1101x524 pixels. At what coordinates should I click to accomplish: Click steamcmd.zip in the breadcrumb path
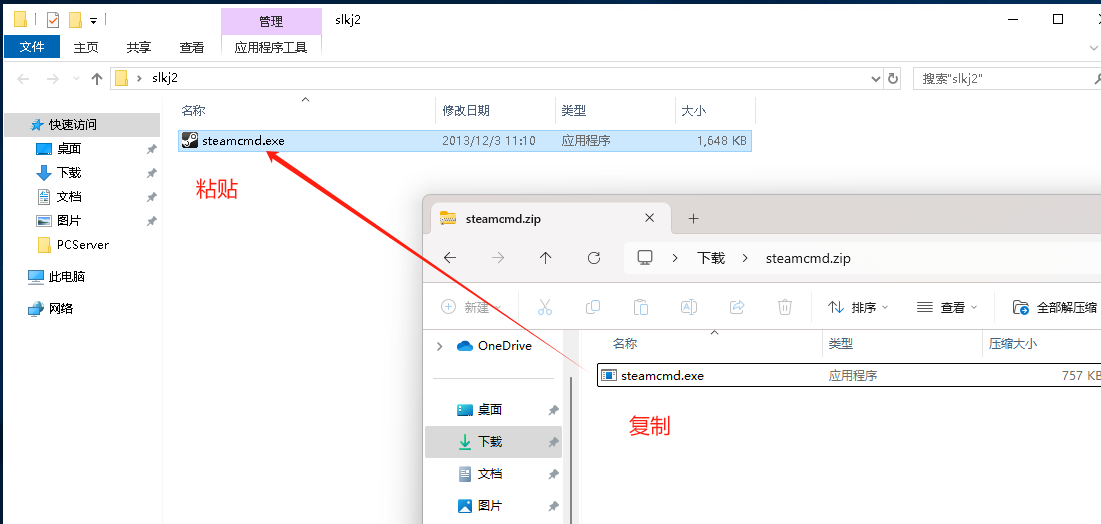(x=808, y=258)
